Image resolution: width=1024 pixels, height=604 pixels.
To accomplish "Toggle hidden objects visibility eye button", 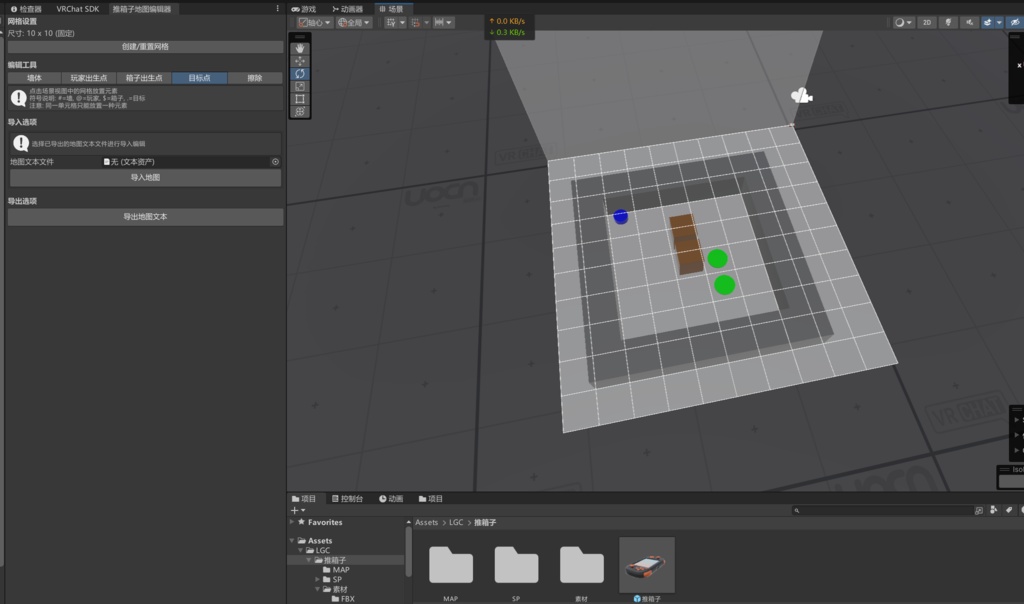I will pos(1015,22).
